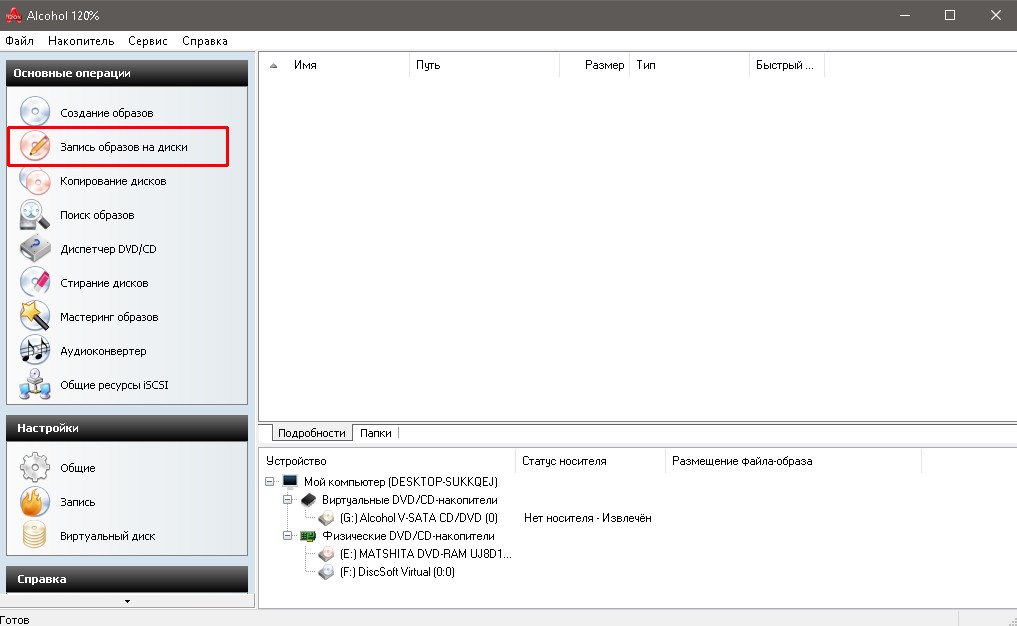Expand the Справка panel header in sidebar
The image size is (1017, 626).
[127, 579]
